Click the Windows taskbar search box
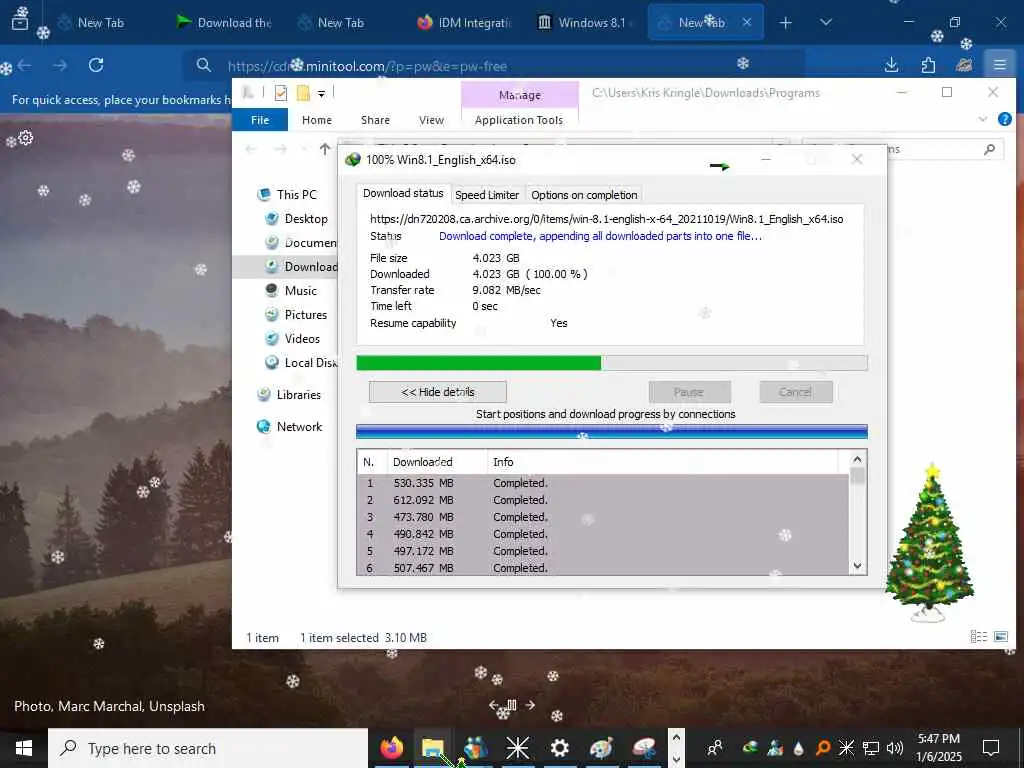This screenshot has height=768, width=1024. [208, 748]
